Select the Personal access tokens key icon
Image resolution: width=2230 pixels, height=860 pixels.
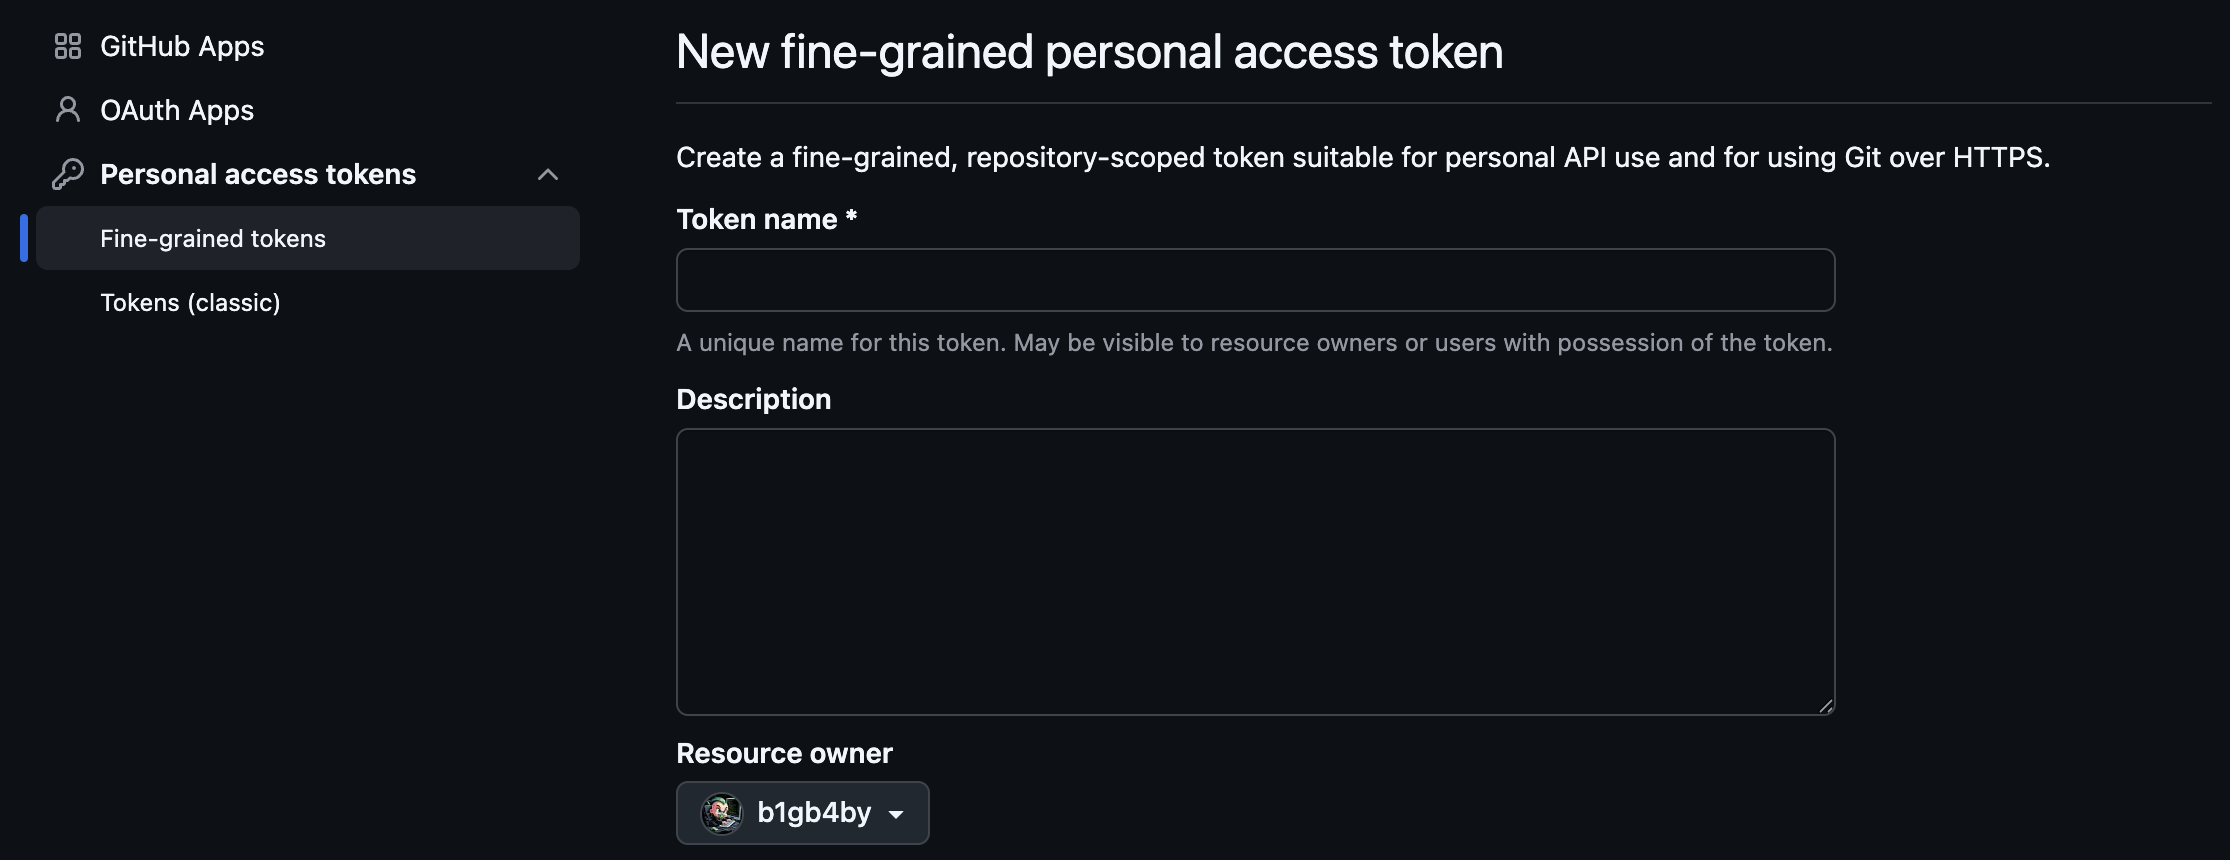pos(67,173)
